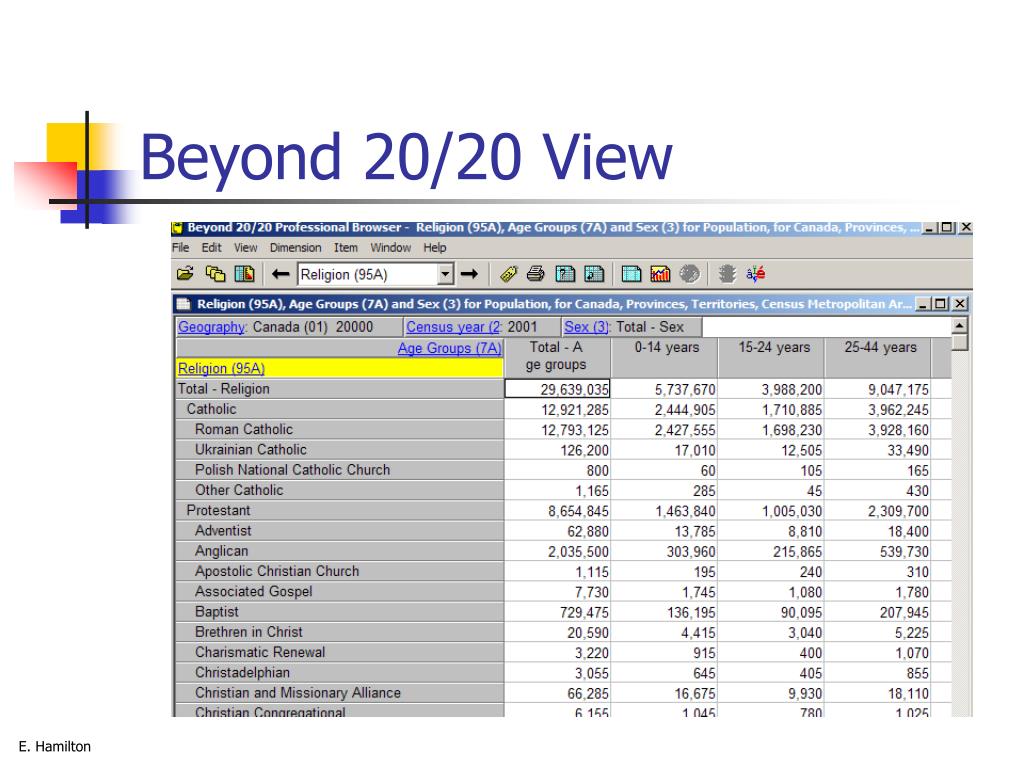1024x768 pixels.
Task: Select the '0-14 years' column header
Action: click(x=665, y=357)
